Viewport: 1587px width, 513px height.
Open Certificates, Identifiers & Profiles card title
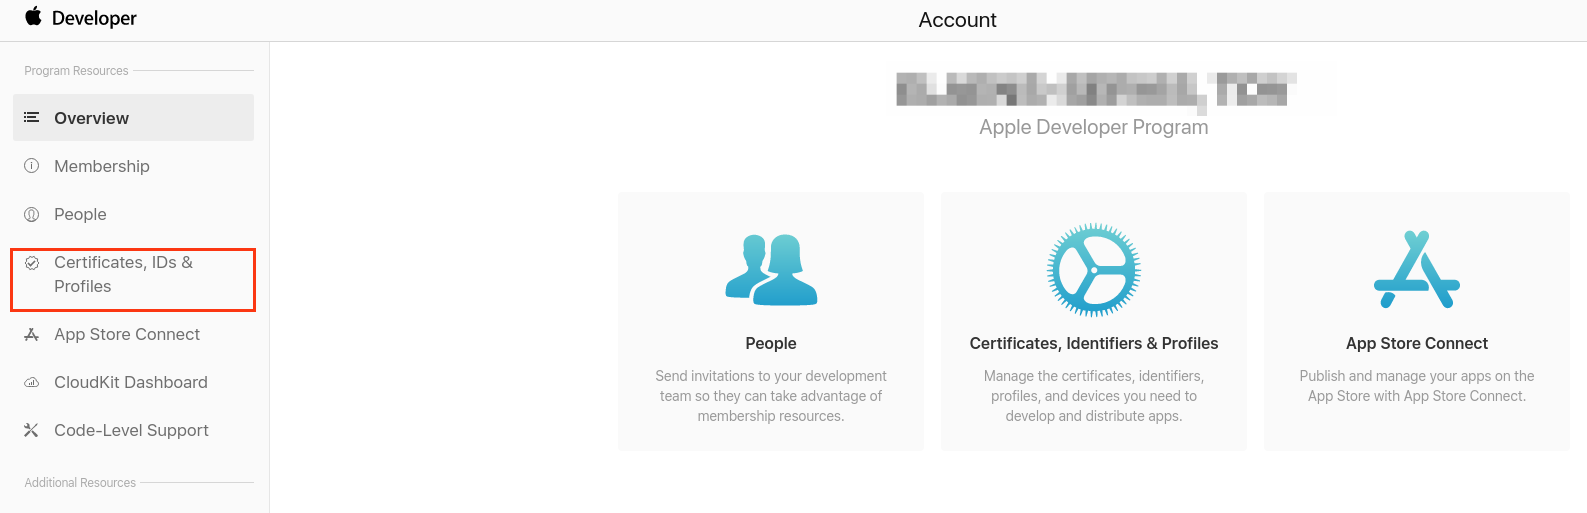pyautogui.click(x=1094, y=343)
